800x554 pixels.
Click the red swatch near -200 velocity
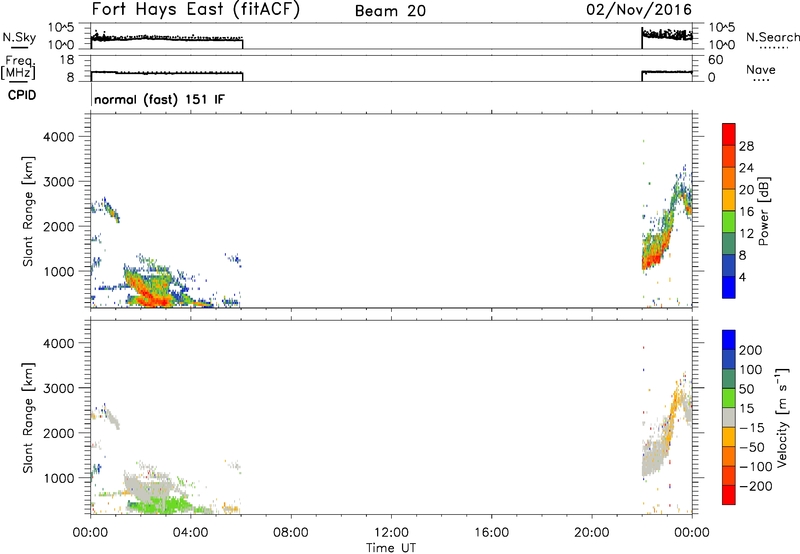click(x=729, y=495)
